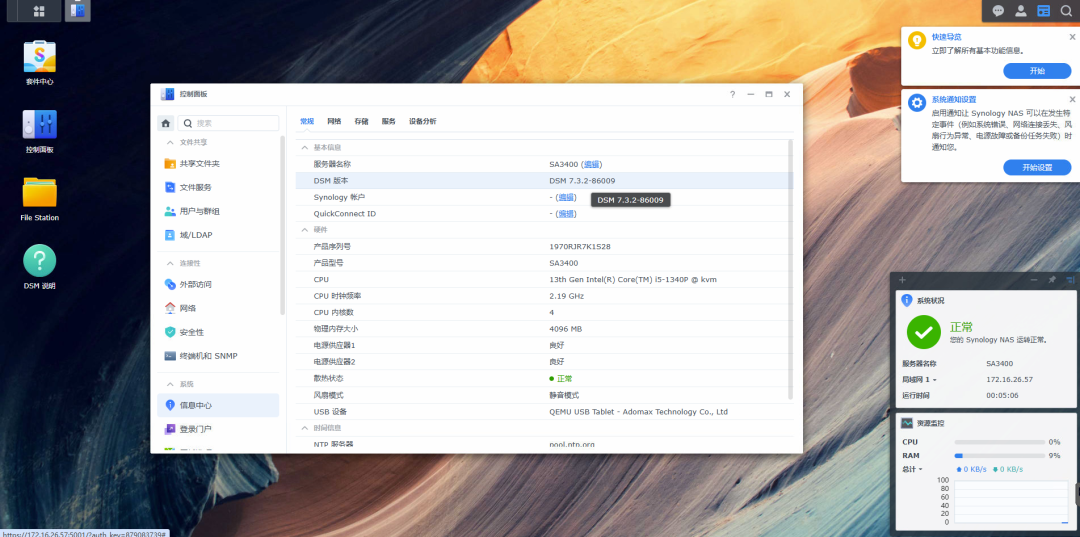Screen dimensions: 1080x537
Task: Open 文件服务 in sidebar
Action: click(x=218, y=187)
